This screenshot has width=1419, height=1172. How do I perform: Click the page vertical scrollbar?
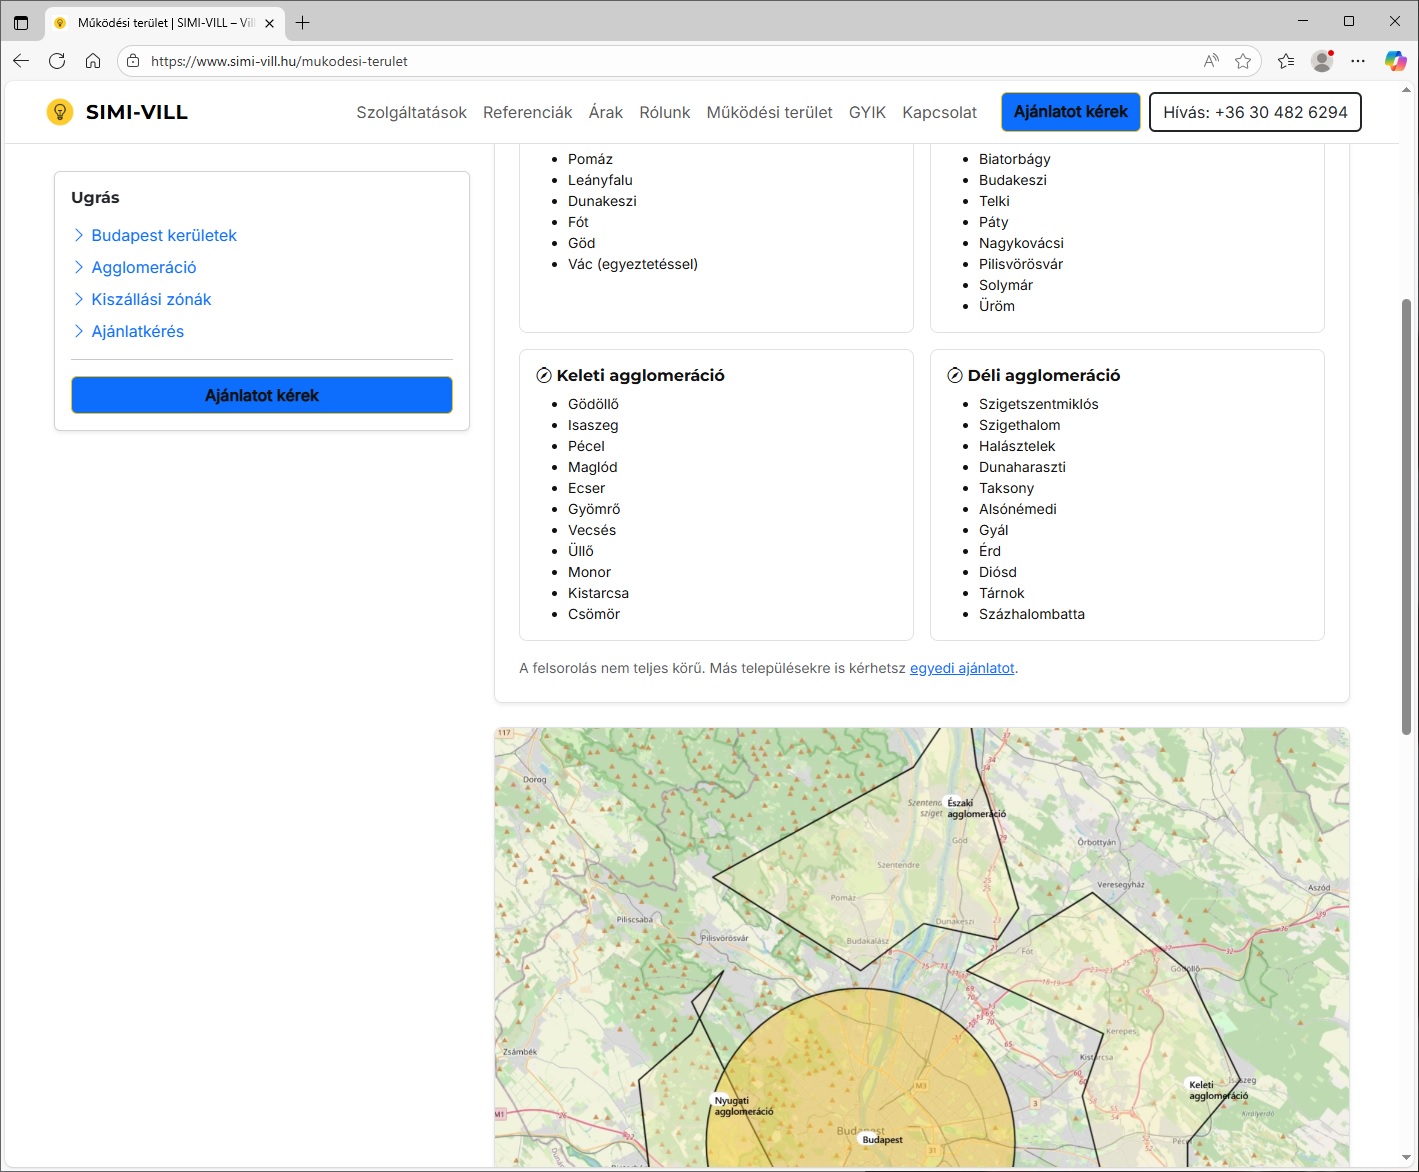[1406, 515]
